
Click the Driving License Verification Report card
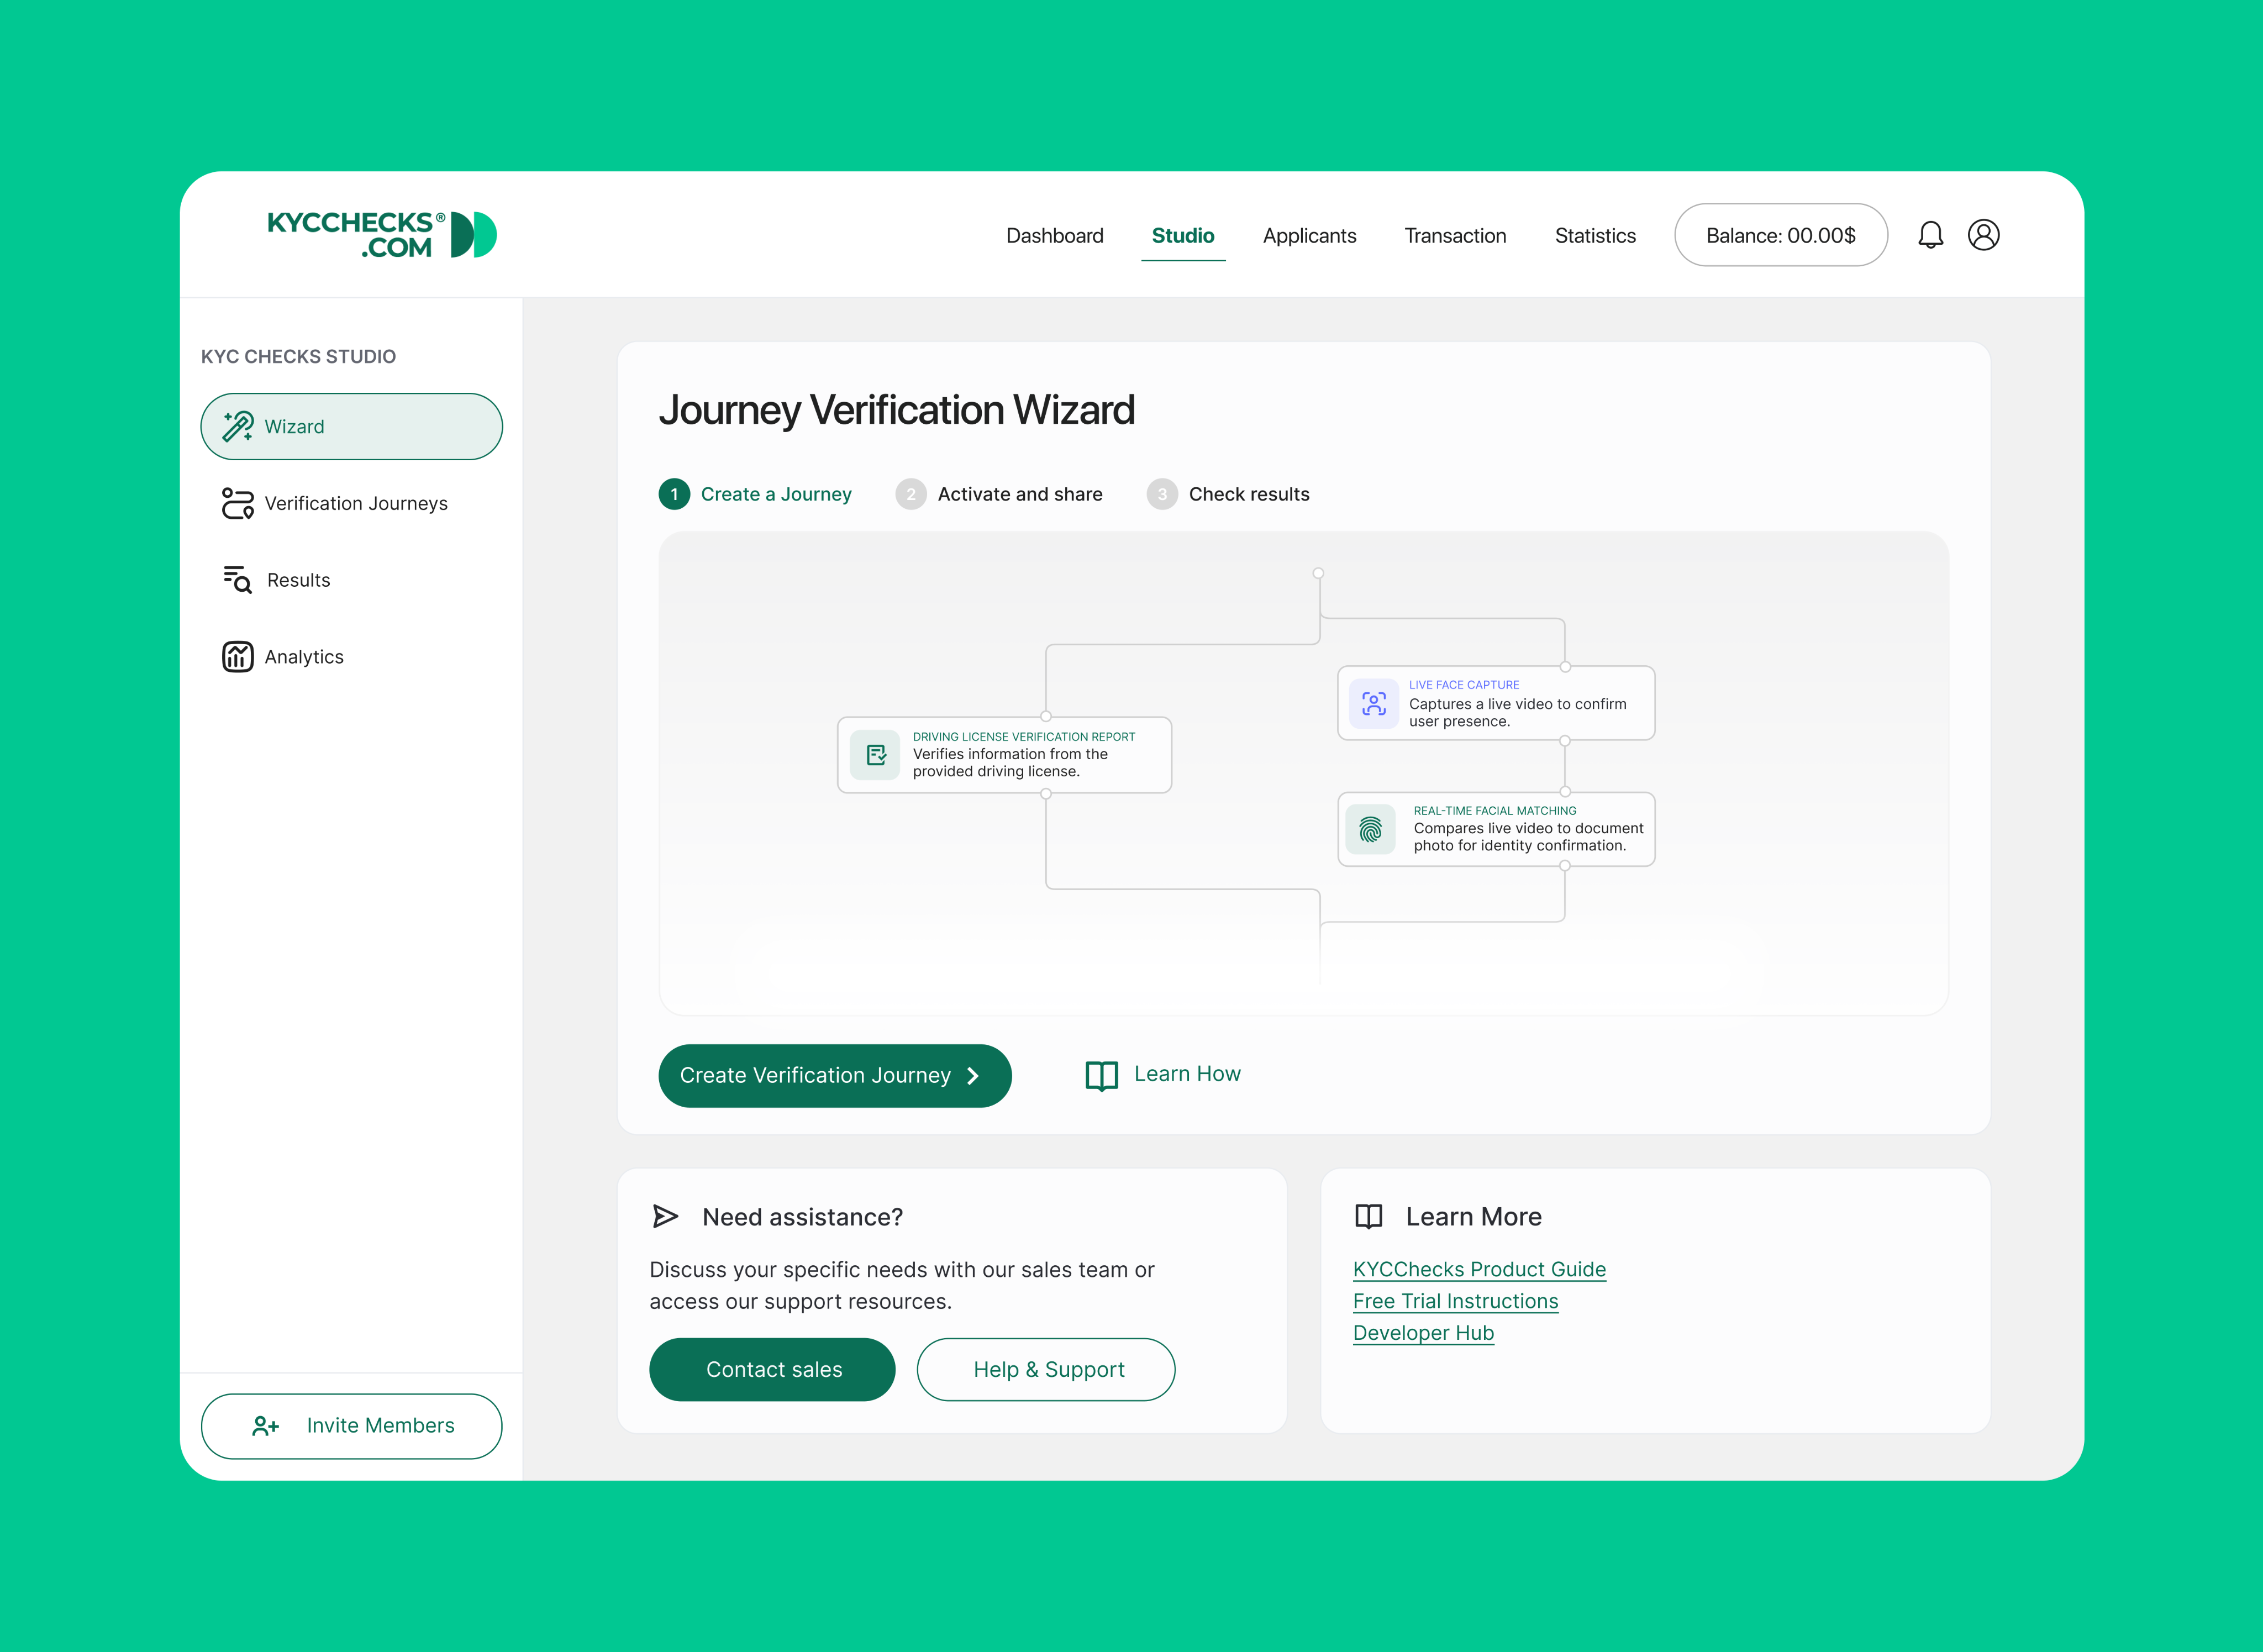pyautogui.click(x=1005, y=755)
